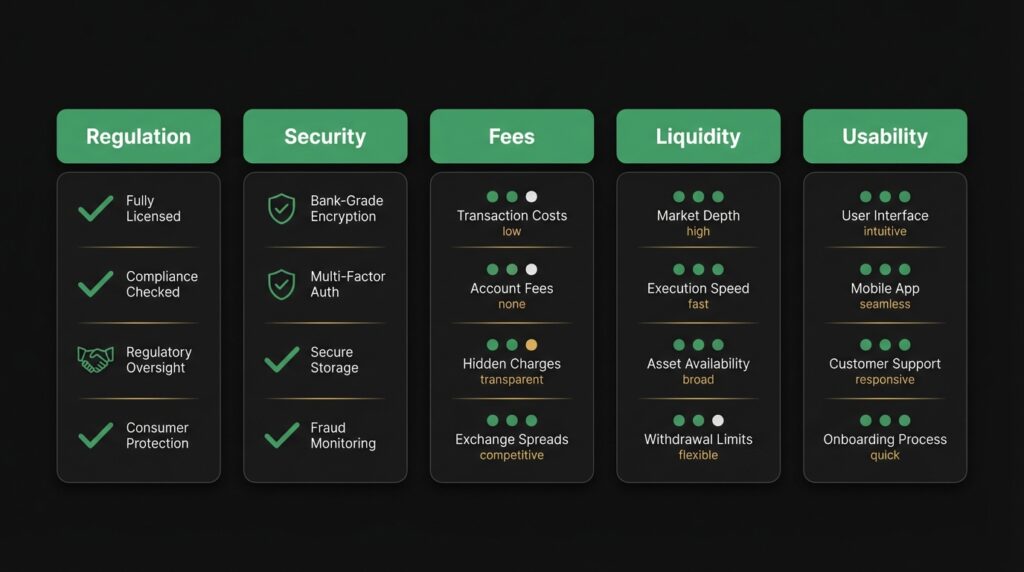
Task: Click the Fully Licensed checkmark icon
Action: [x=96, y=209]
